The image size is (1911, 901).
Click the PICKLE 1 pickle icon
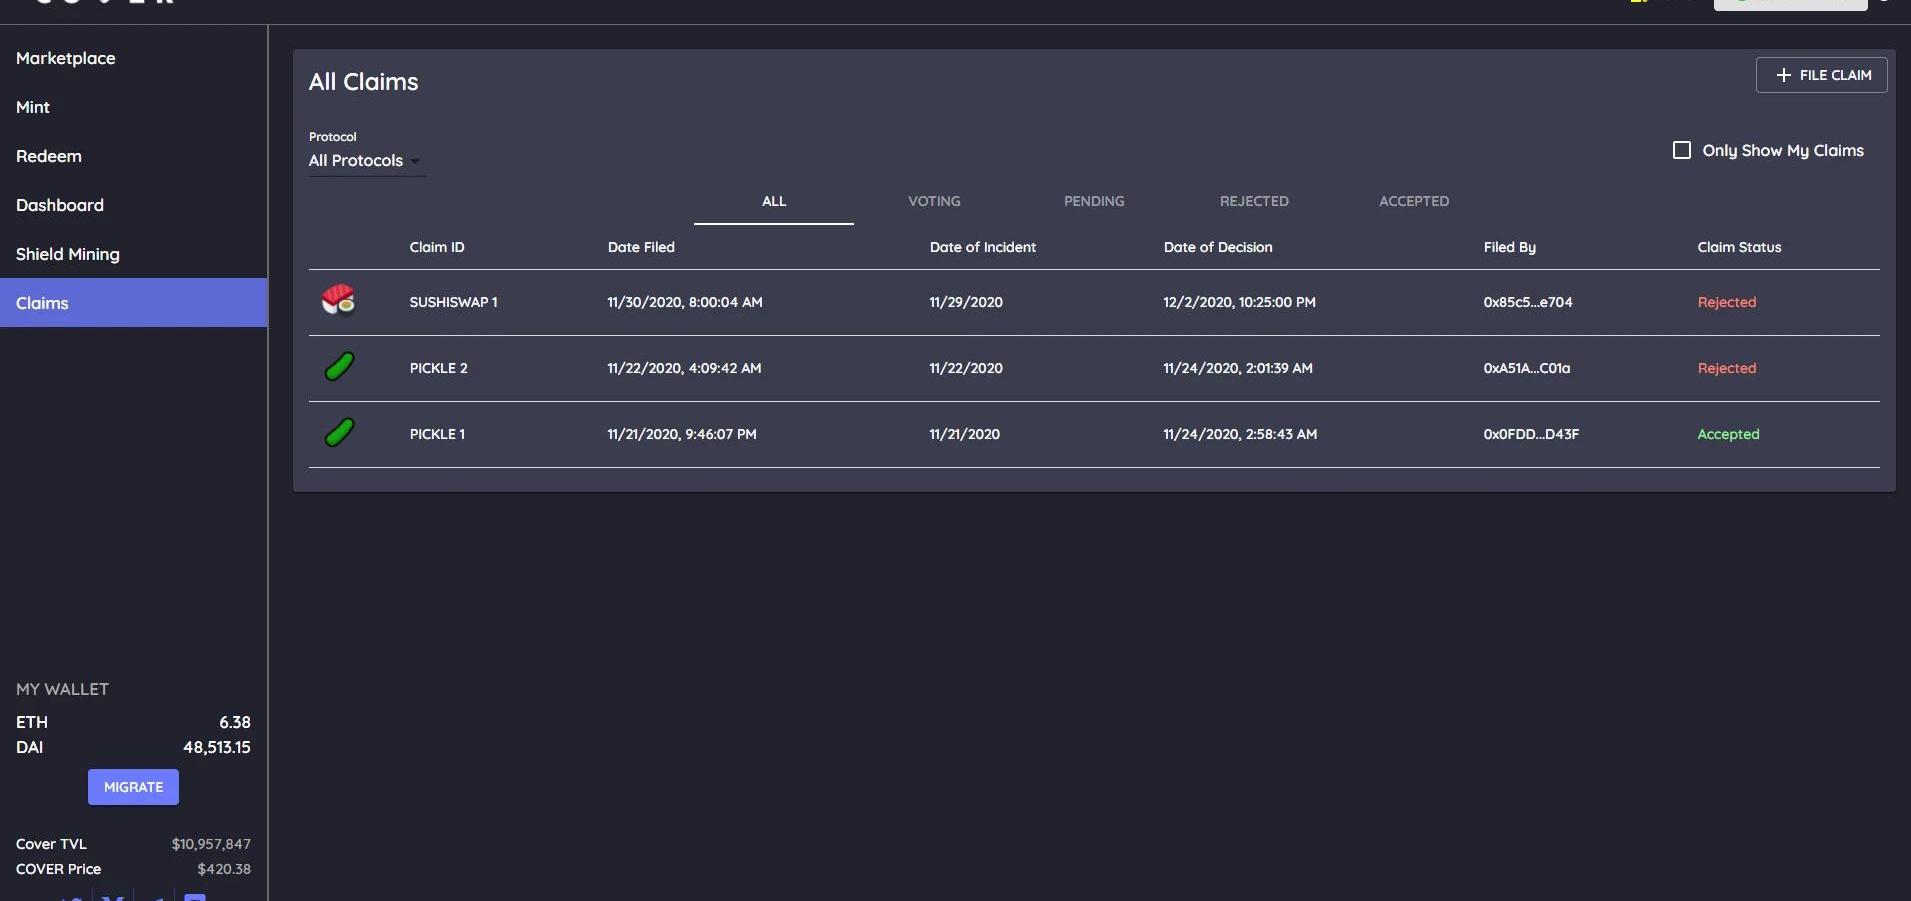click(x=339, y=433)
